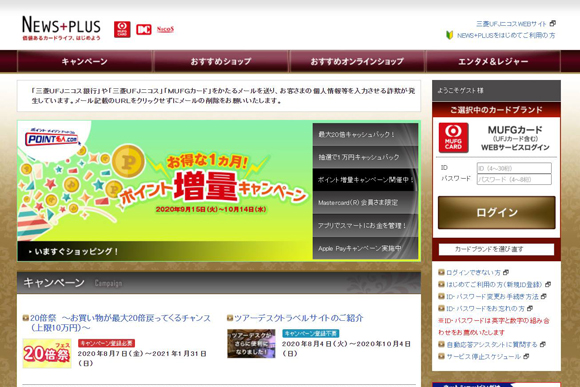580x387 pixels.
Task: Click the ようこそゲスト様 greeting text
Action: (x=460, y=91)
